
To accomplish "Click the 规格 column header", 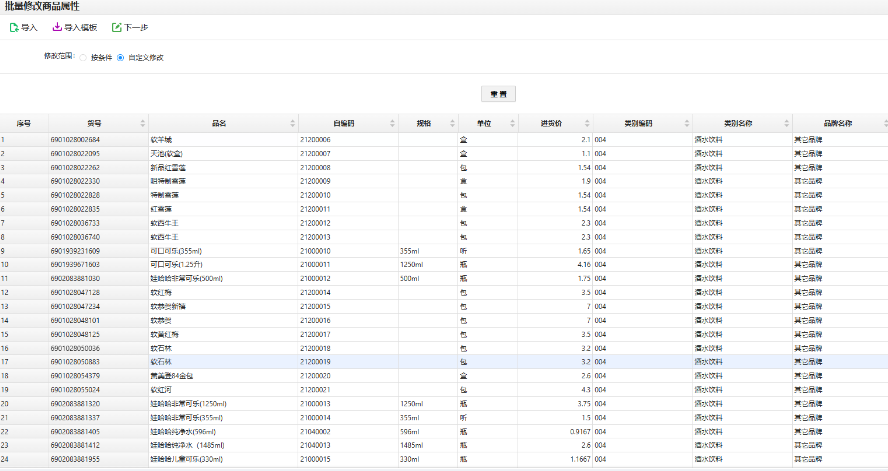I will click(x=422, y=123).
